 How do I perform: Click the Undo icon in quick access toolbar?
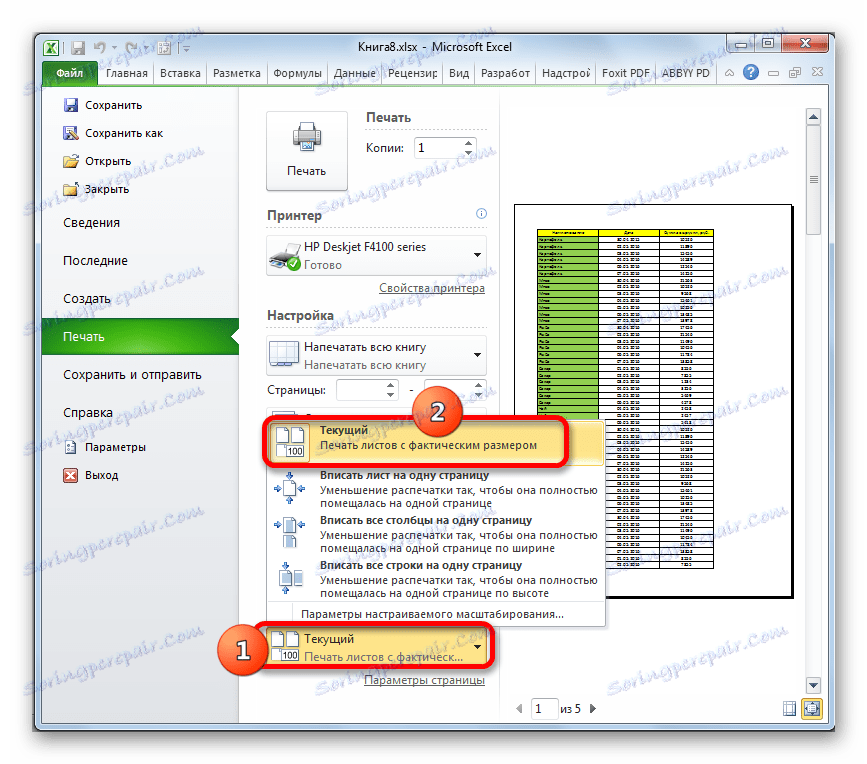pos(99,48)
